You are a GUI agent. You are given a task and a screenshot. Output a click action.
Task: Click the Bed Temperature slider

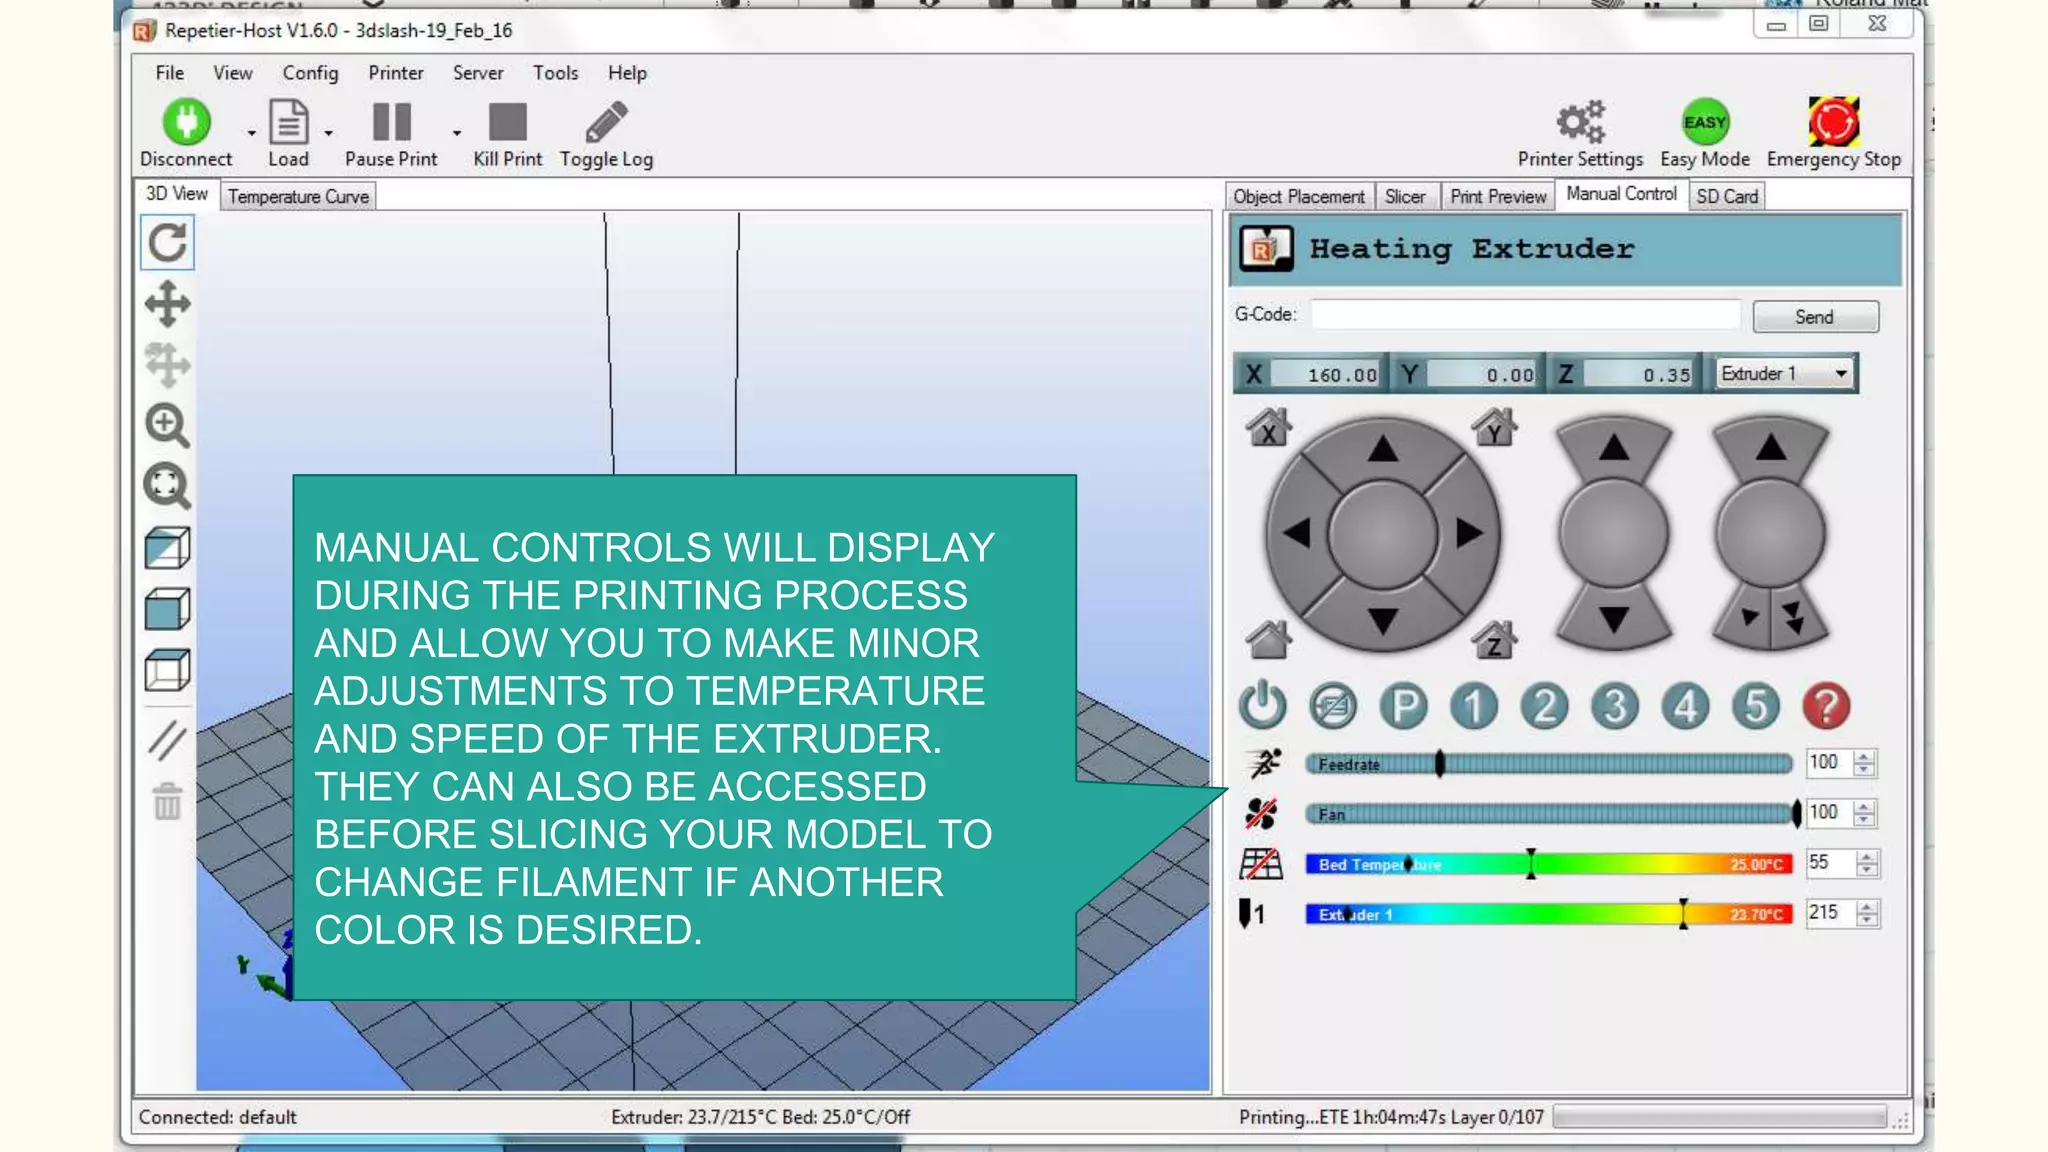[1548, 864]
